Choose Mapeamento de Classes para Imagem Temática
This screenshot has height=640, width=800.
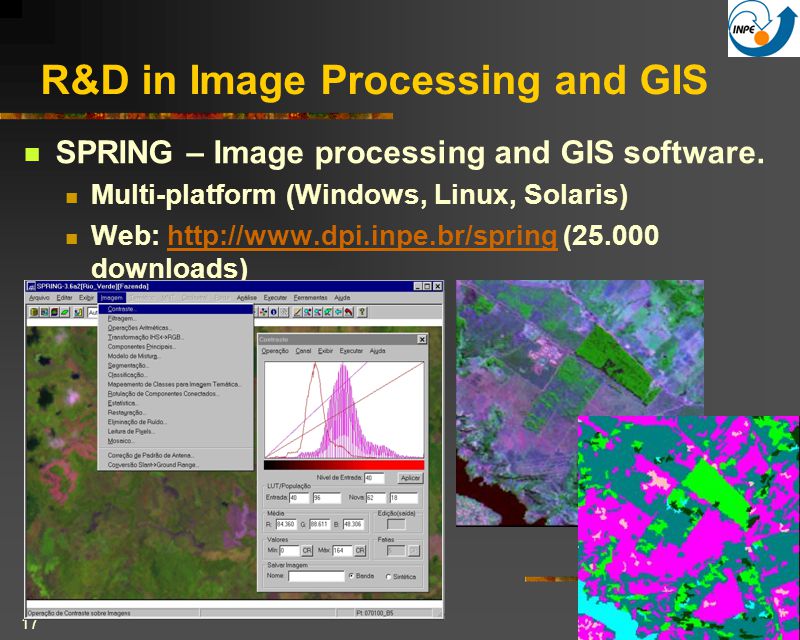click(x=176, y=384)
